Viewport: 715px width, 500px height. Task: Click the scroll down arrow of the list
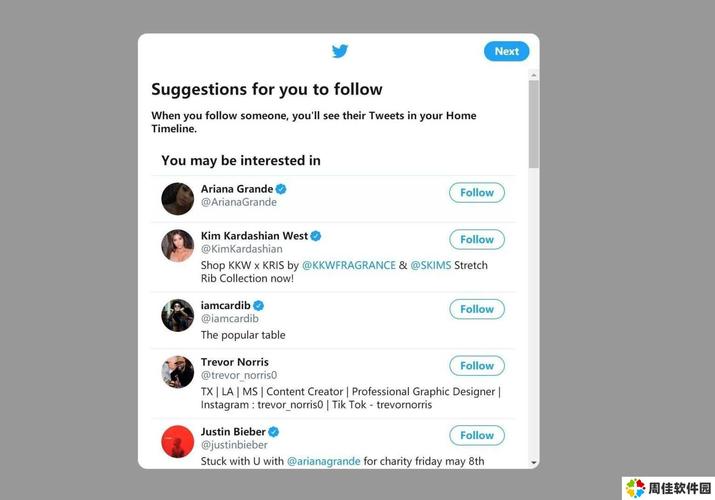coord(534,462)
